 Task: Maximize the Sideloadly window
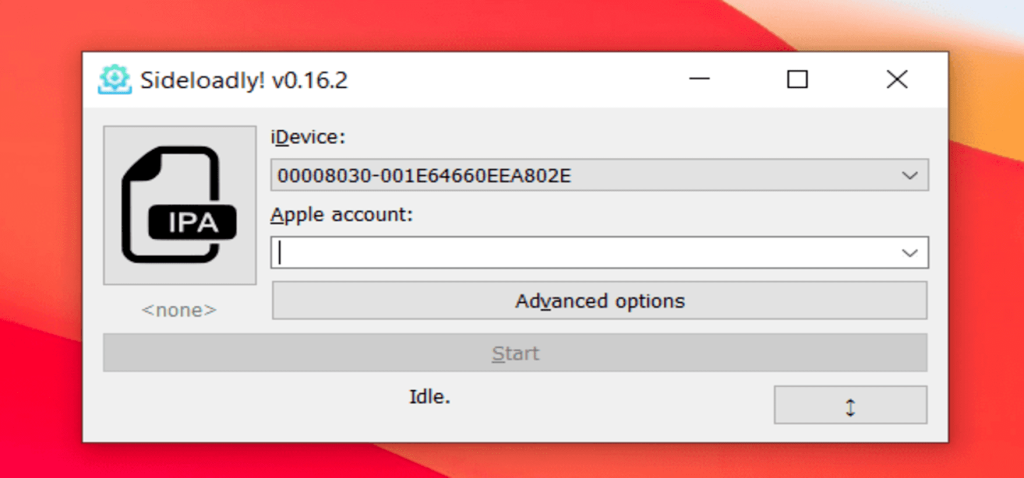click(x=797, y=80)
